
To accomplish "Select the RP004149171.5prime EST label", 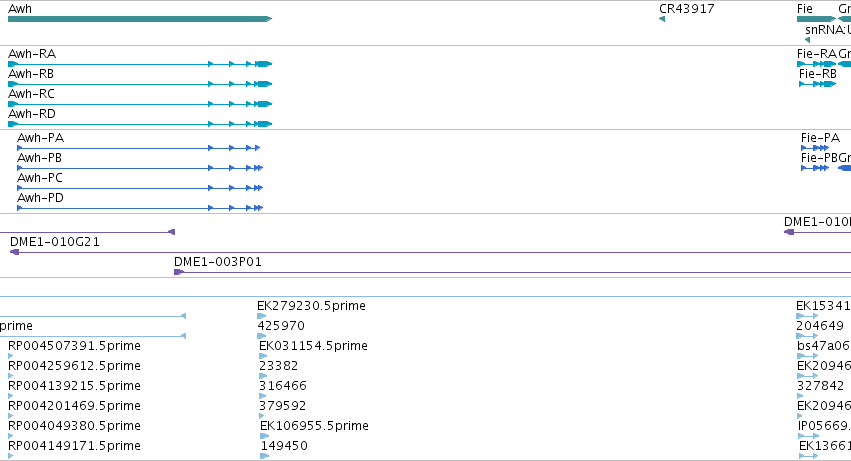I will point(74,446).
